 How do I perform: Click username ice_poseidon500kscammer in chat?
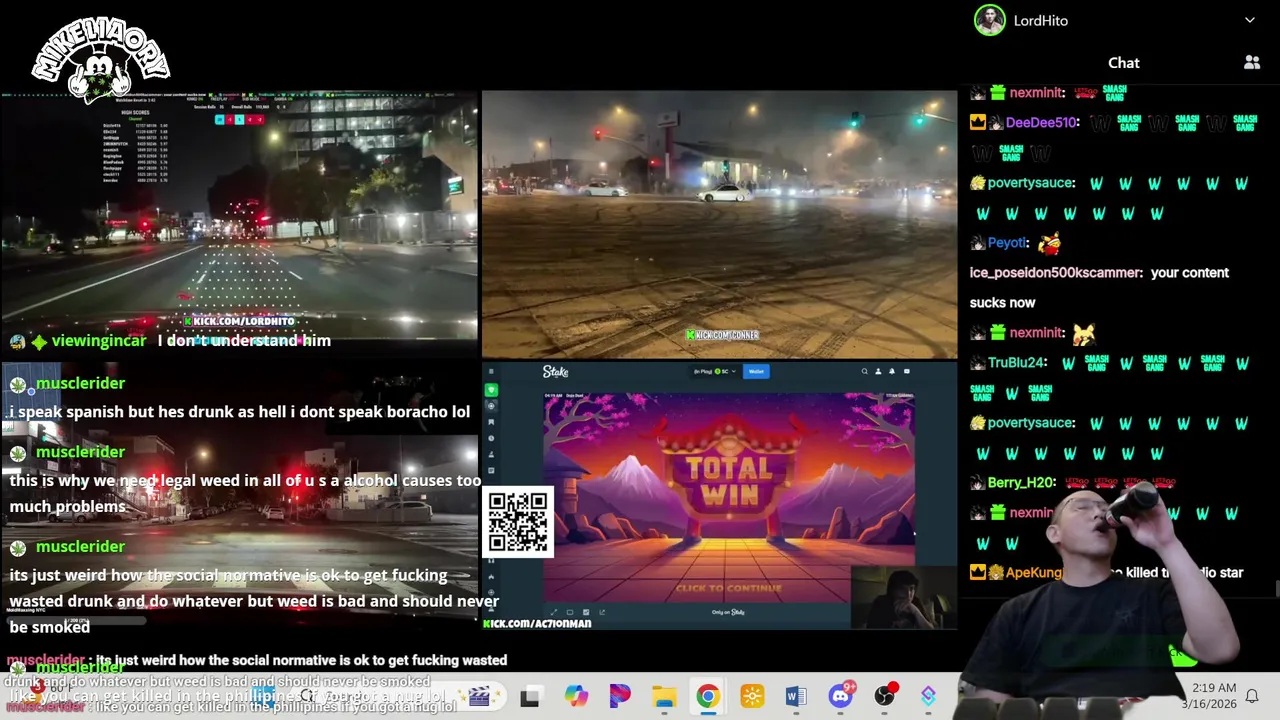[1055, 272]
